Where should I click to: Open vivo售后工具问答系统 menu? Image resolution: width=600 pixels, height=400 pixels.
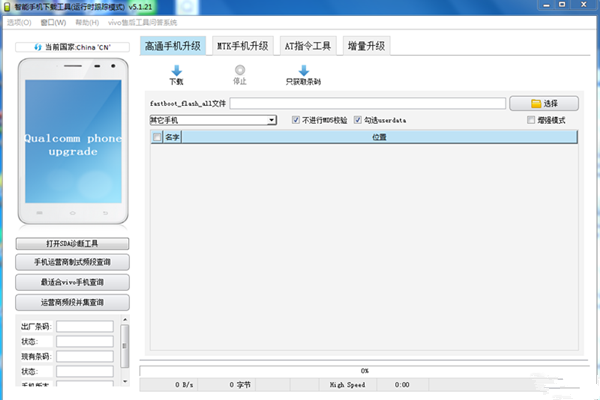(x=142, y=23)
